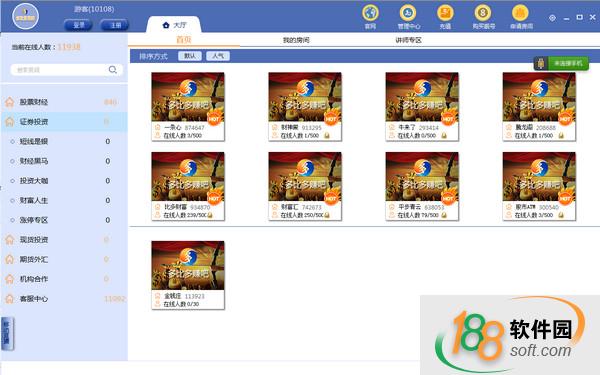Sort rooms by 人气
Image resolution: width=600 pixels, height=375 pixels.
pyautogui.click(x=218, y=56)
